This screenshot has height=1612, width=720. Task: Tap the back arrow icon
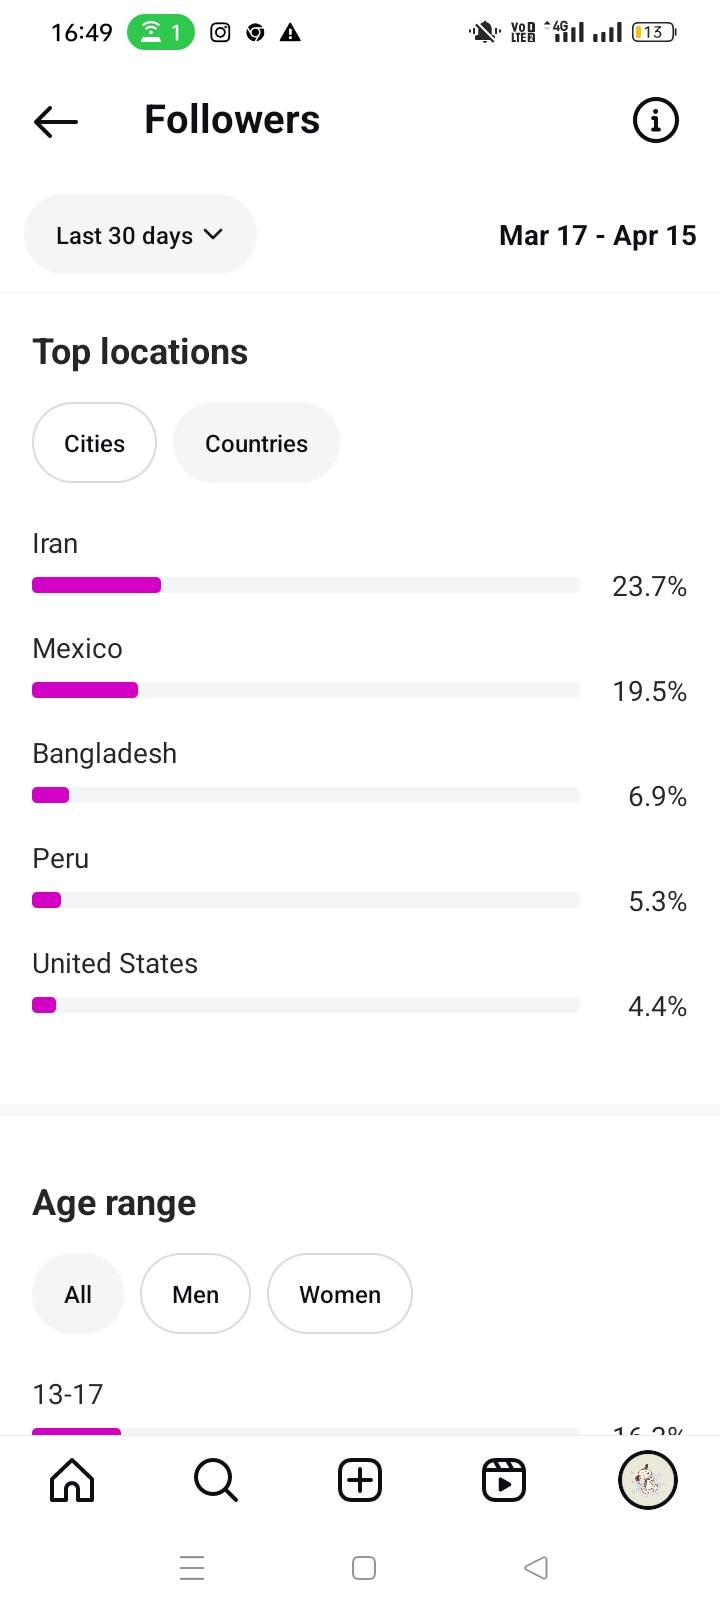(56, 121)
